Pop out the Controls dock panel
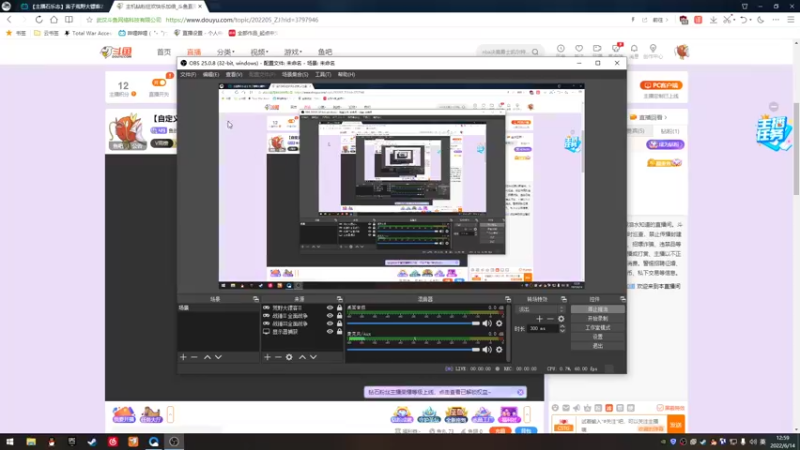This screenshot has width=800, height=450. pos(622,299)
